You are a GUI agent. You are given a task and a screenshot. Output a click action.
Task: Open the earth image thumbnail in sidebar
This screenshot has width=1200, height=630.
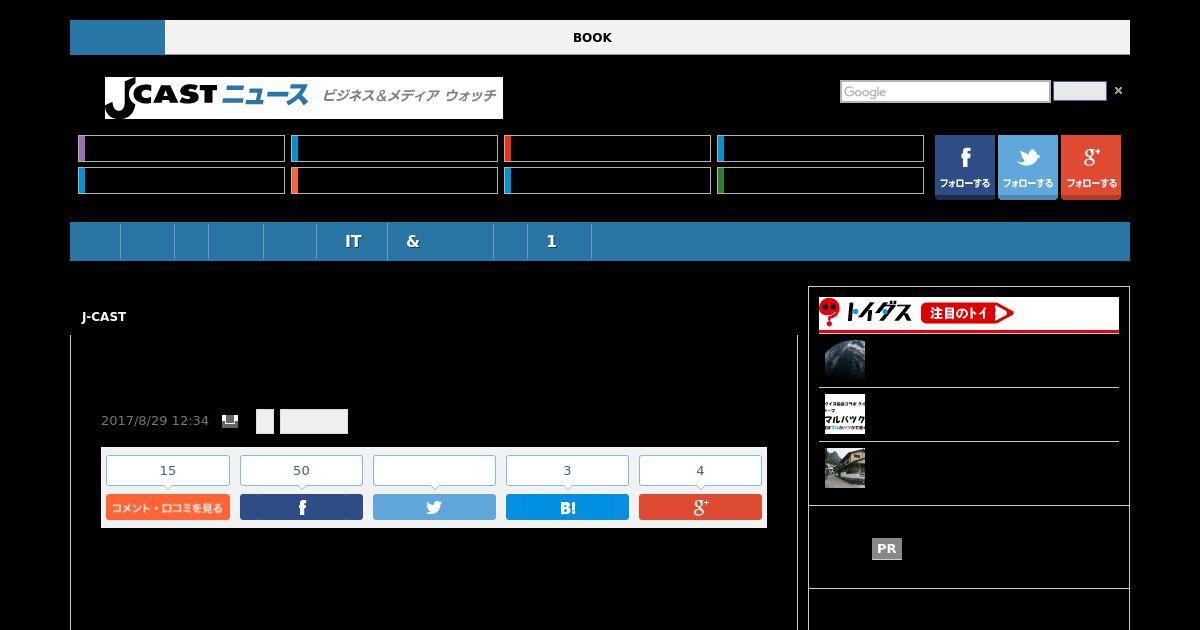point(845,360)
